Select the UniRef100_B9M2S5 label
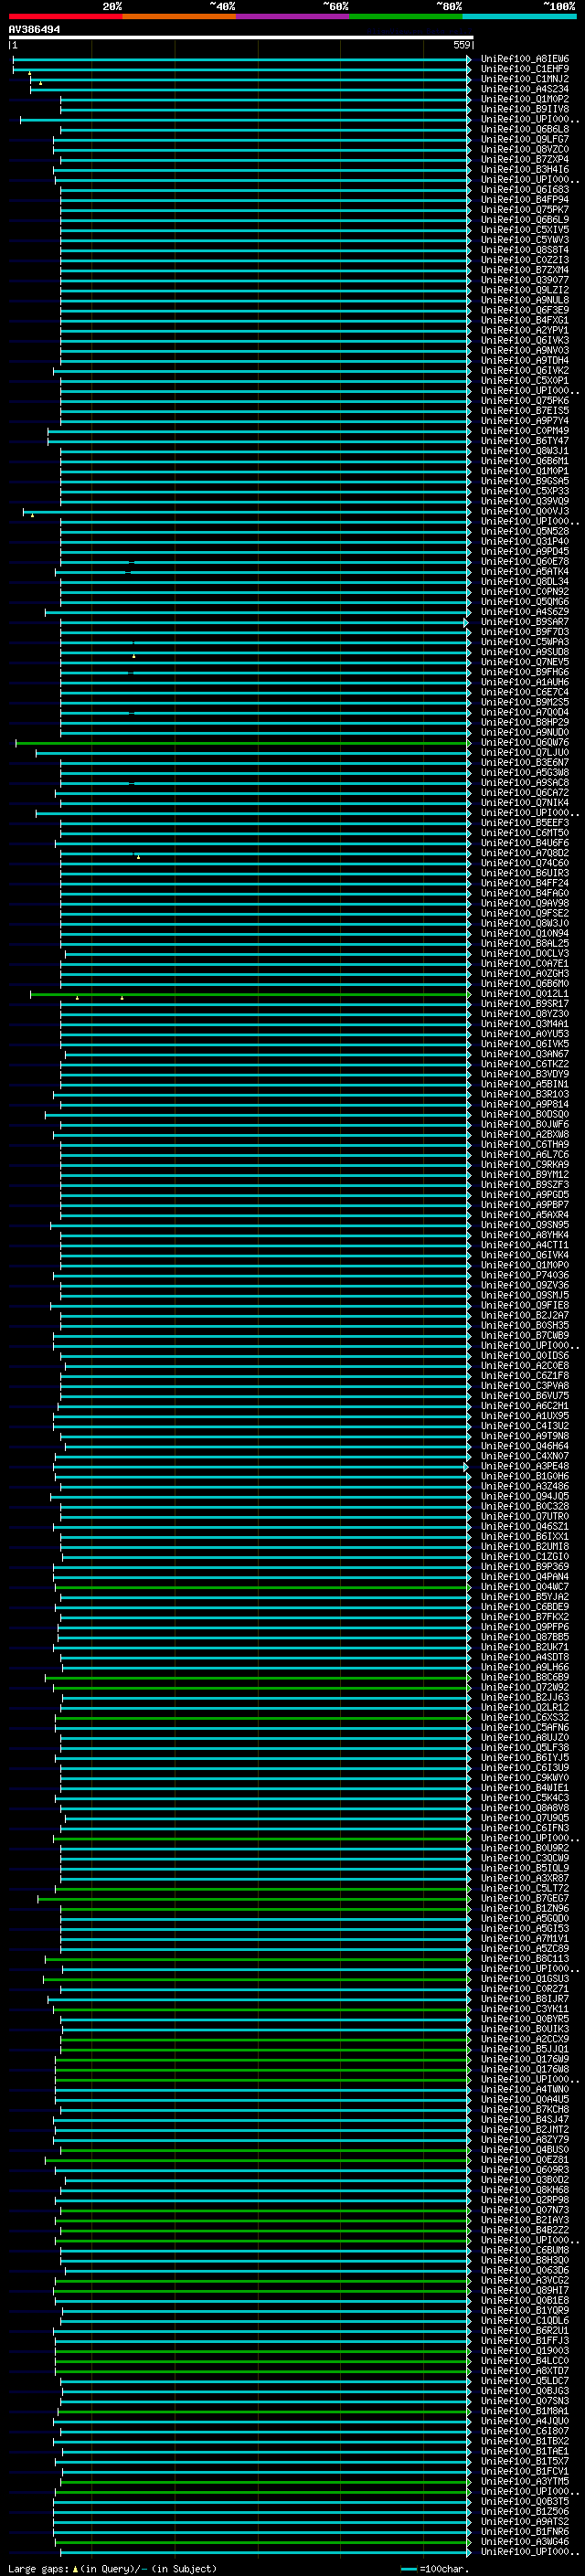The height and width of the screenshot is (2576, 585). [x=524, y=702]
